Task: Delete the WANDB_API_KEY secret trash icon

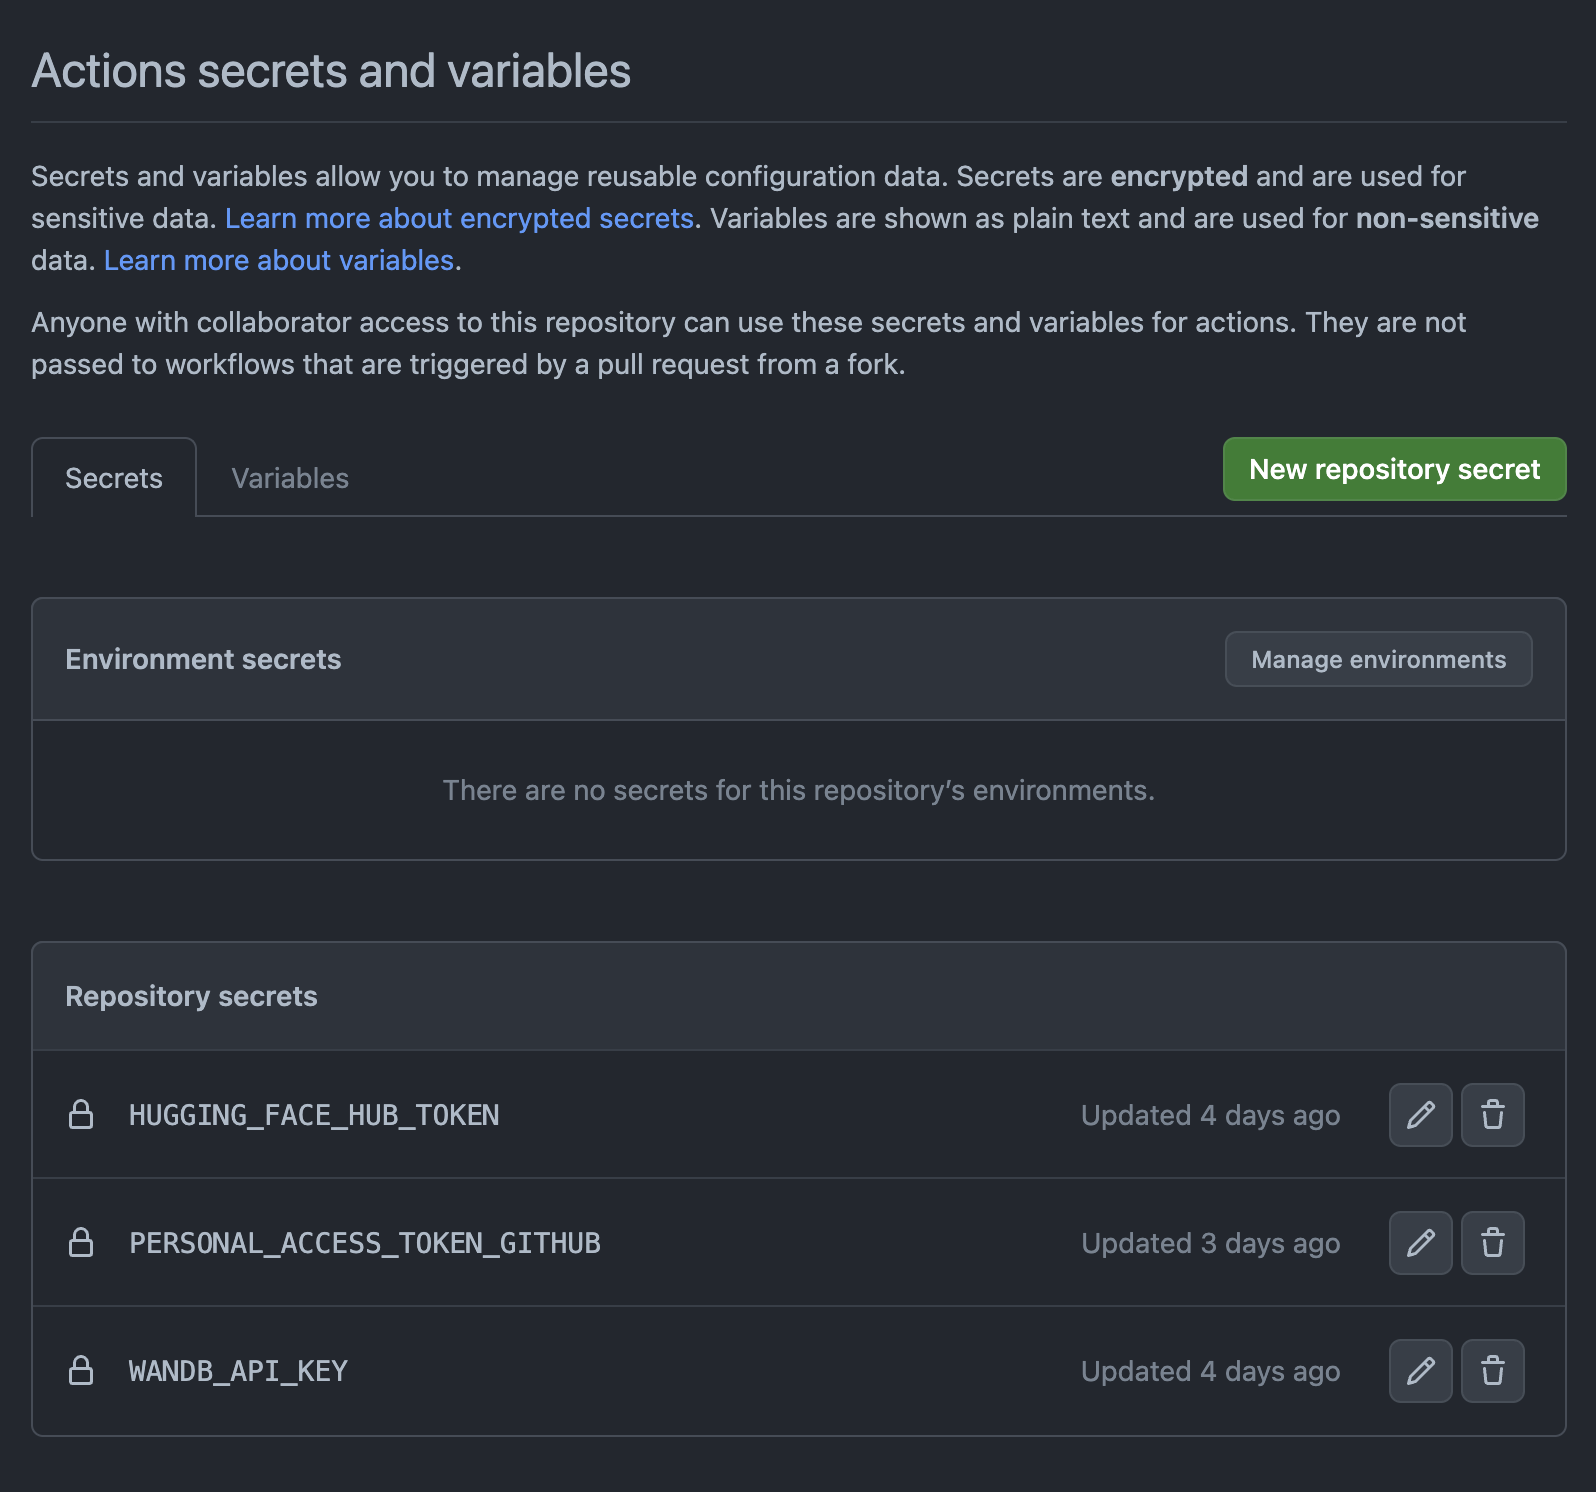Action: [x=1492, y=1371]
